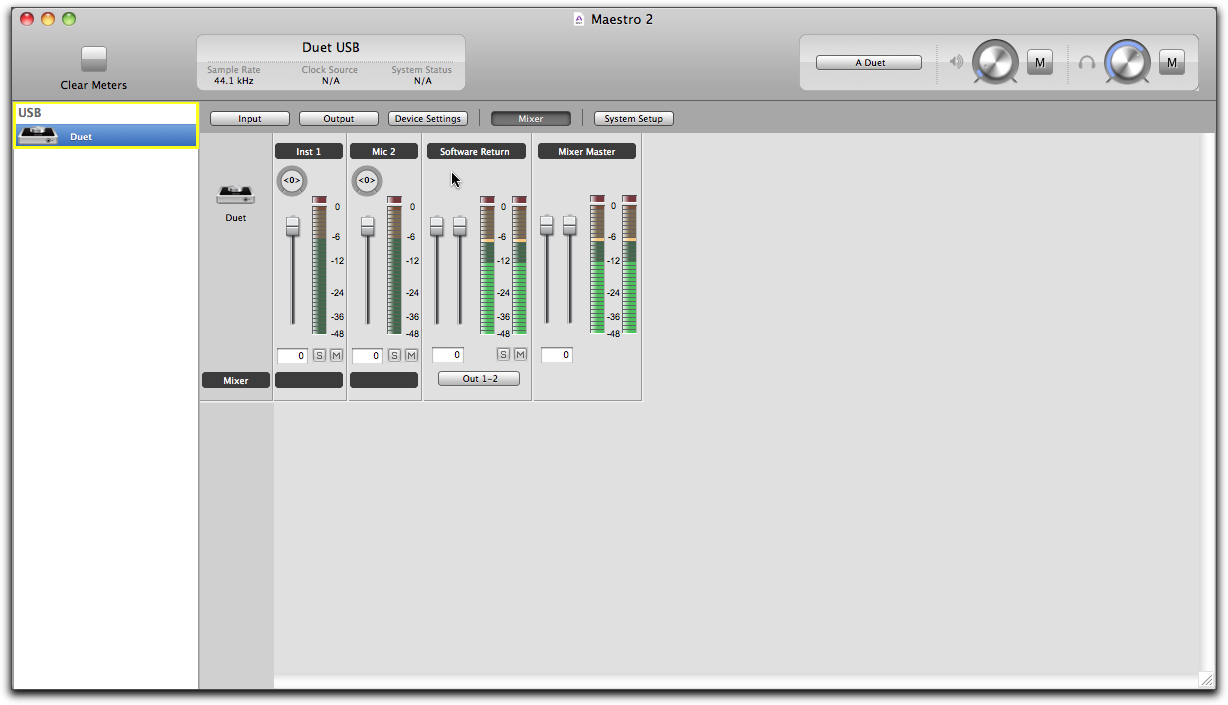This screenshot has height=705, width=1228.
Task: Click the headphone volume knob
Action: click(x=1127, y=62)
